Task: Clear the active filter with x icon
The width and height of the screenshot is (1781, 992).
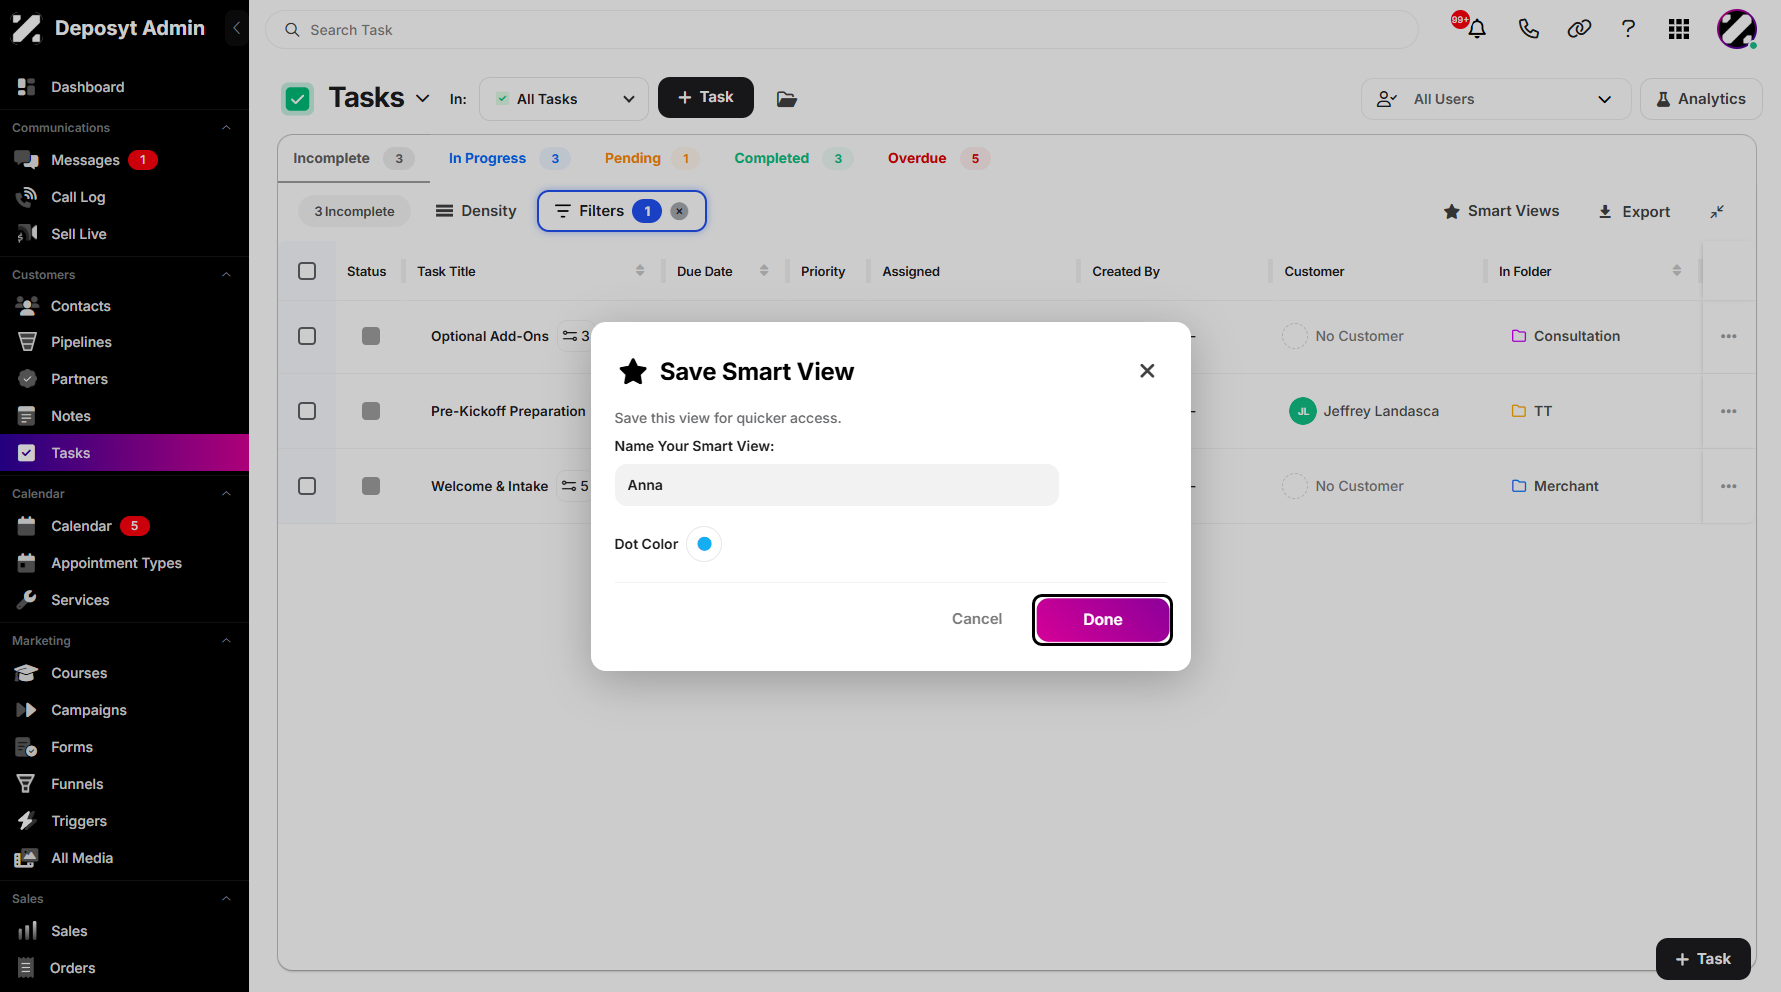Action: pyautogui.click(x=679, y=211)
